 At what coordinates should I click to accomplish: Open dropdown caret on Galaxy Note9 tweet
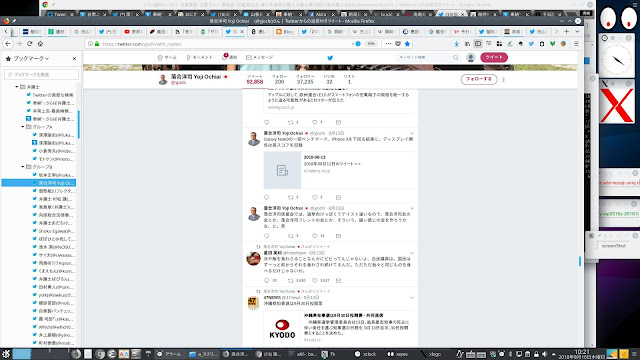click(x=412, y=133)
